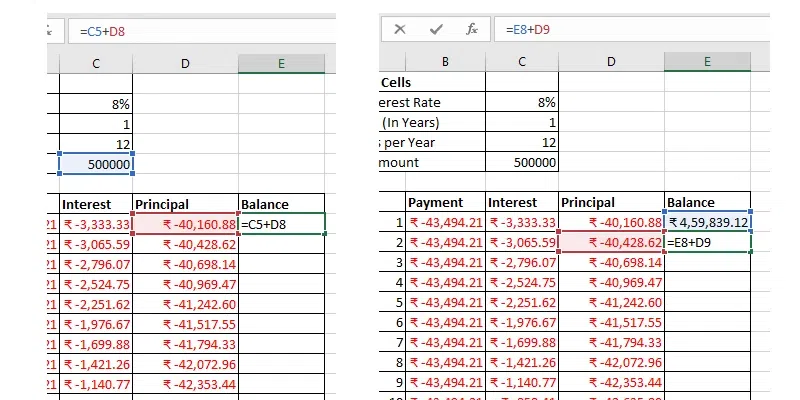Select column C header in left sheet

(x=96, y=64)
